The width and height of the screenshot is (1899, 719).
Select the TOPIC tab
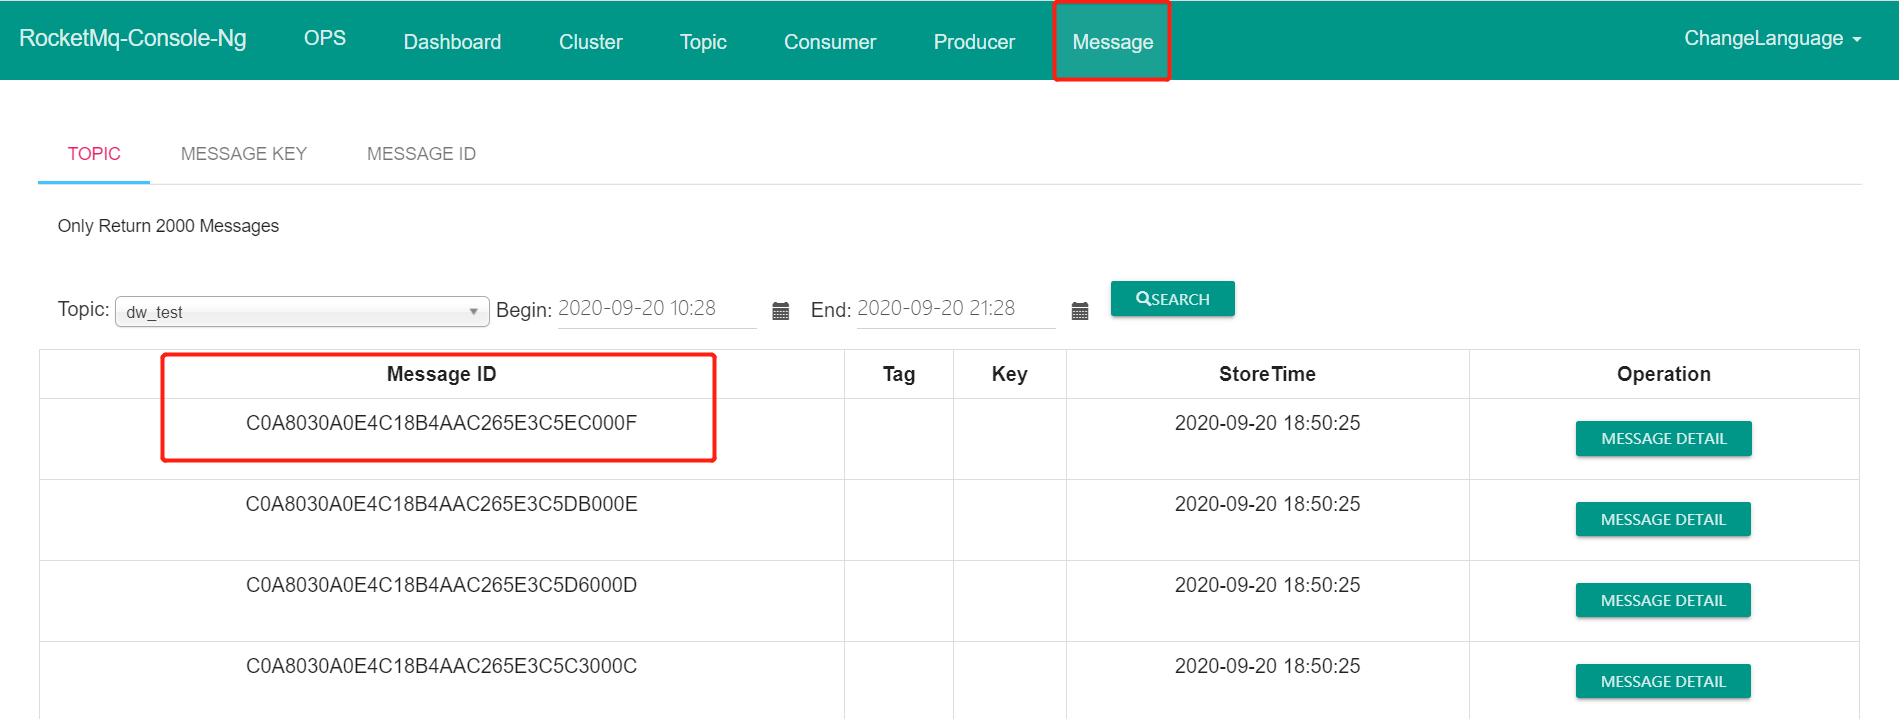point(94,154)
